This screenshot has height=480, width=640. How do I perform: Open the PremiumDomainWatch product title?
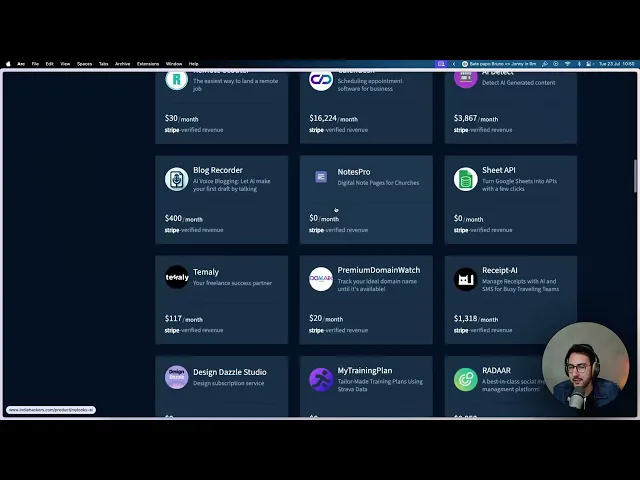click(378, 270)
